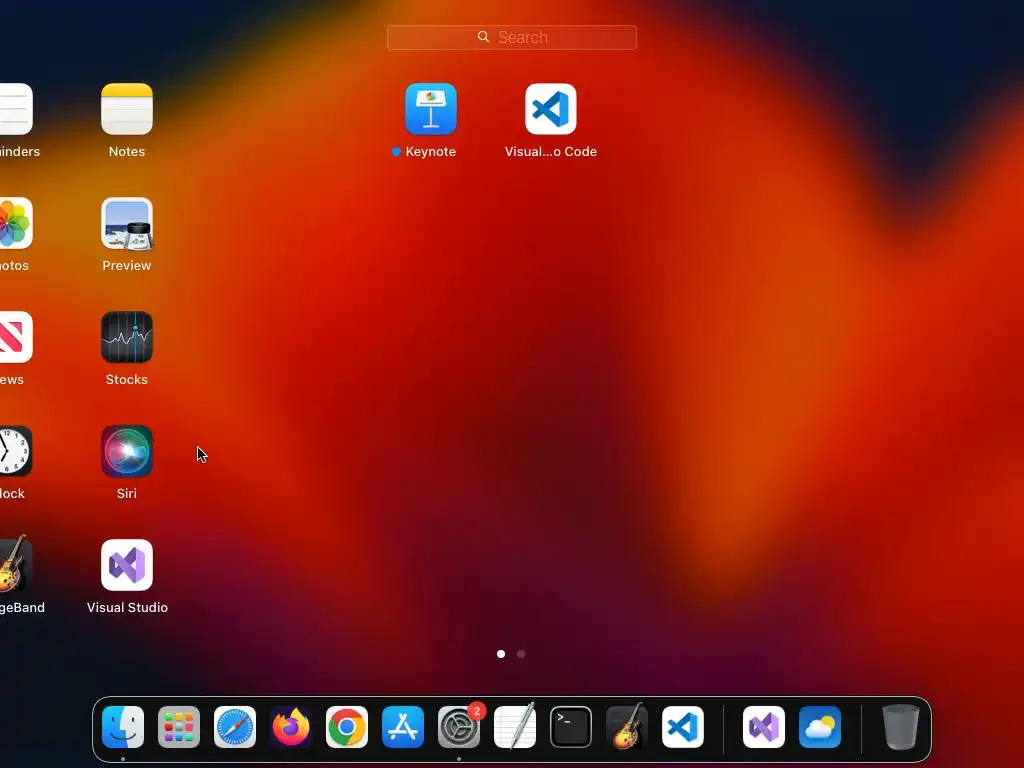Open App Store from the Dock
The width and height of the screenshot is (1024, 768).
click(x=403, y=727)
